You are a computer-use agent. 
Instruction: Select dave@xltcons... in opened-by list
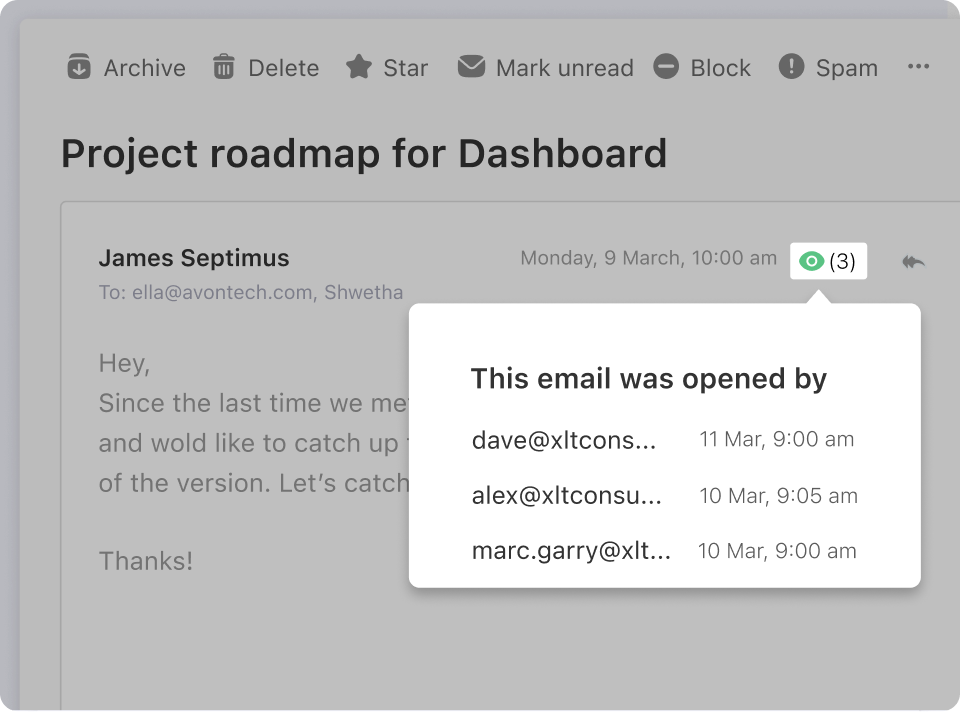564,440
